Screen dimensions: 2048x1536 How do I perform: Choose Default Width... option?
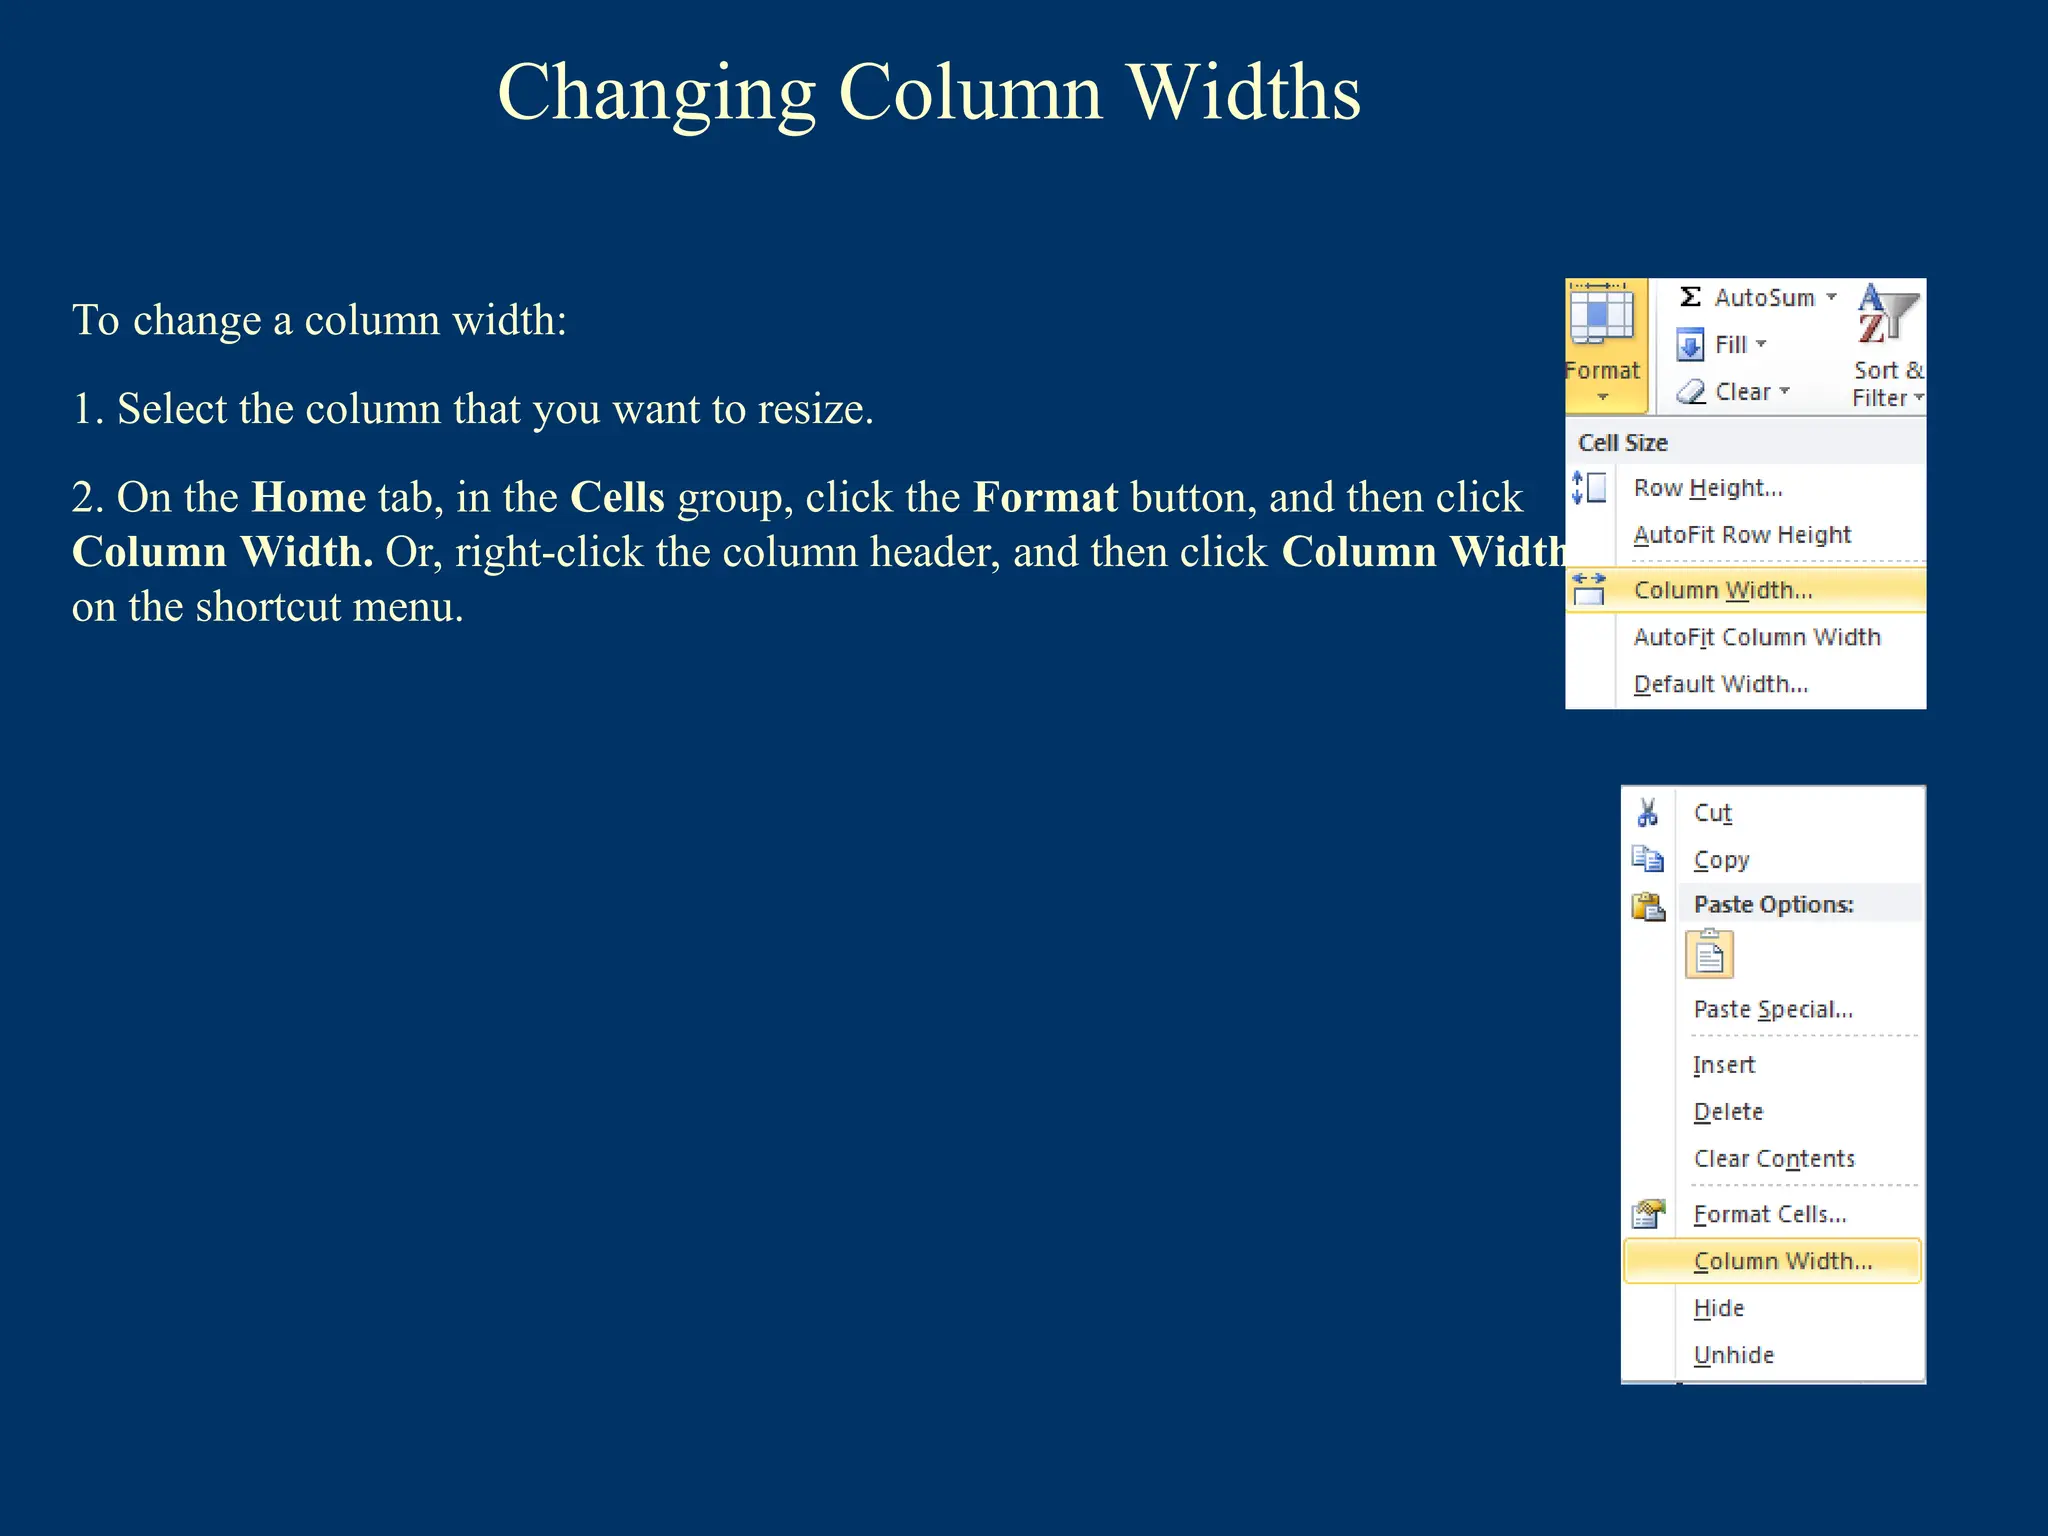coord(1745,684)
